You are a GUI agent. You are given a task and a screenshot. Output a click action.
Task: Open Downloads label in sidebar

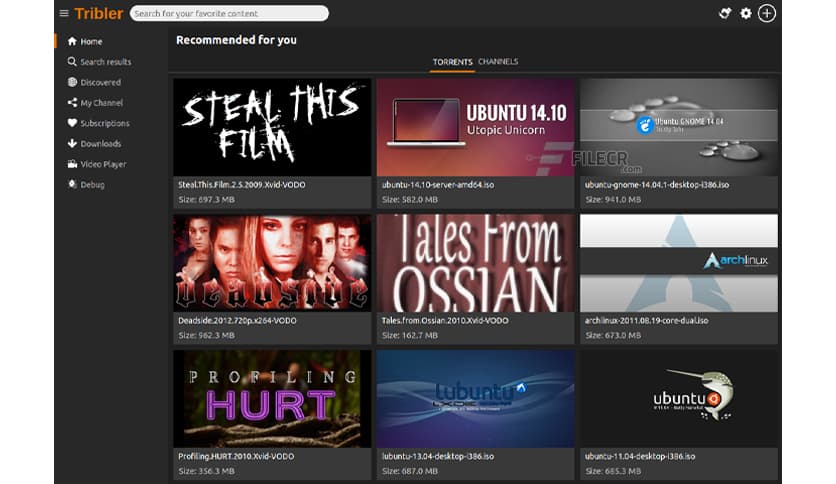click(101, 144)
